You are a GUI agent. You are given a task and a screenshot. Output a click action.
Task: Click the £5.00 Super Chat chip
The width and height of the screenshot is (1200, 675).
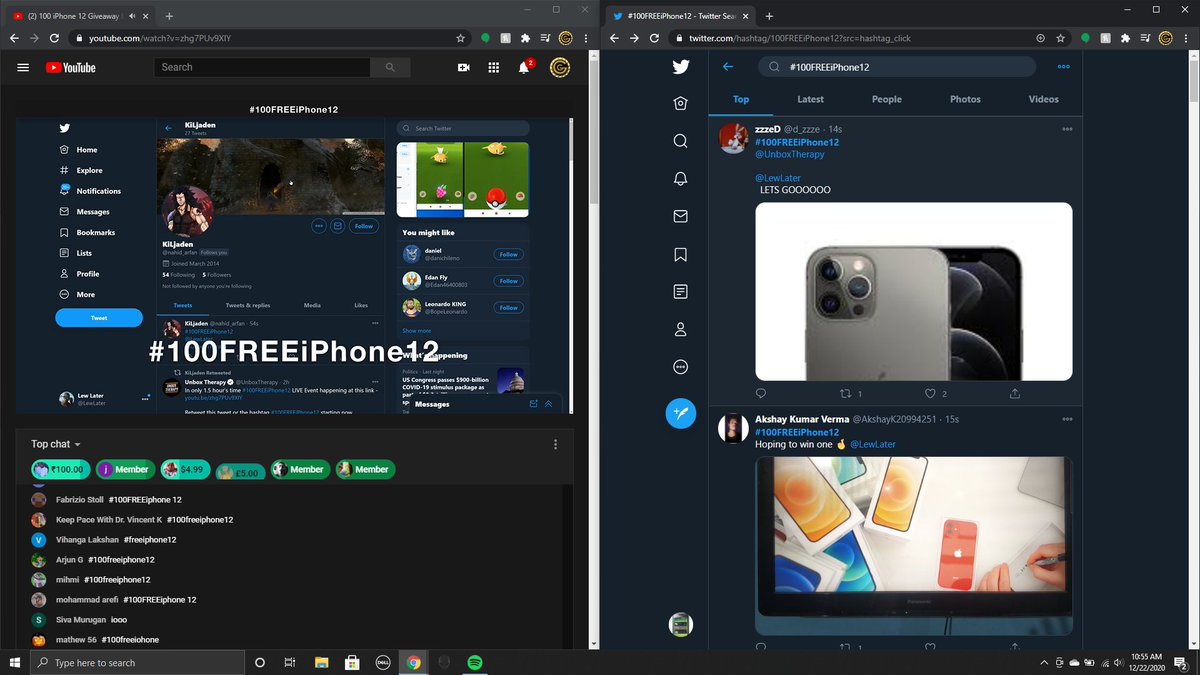coord(240,470)
